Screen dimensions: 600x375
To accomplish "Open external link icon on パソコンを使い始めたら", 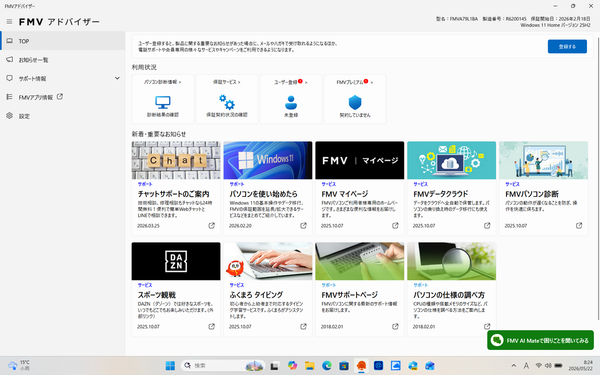I will pos(303,225).
